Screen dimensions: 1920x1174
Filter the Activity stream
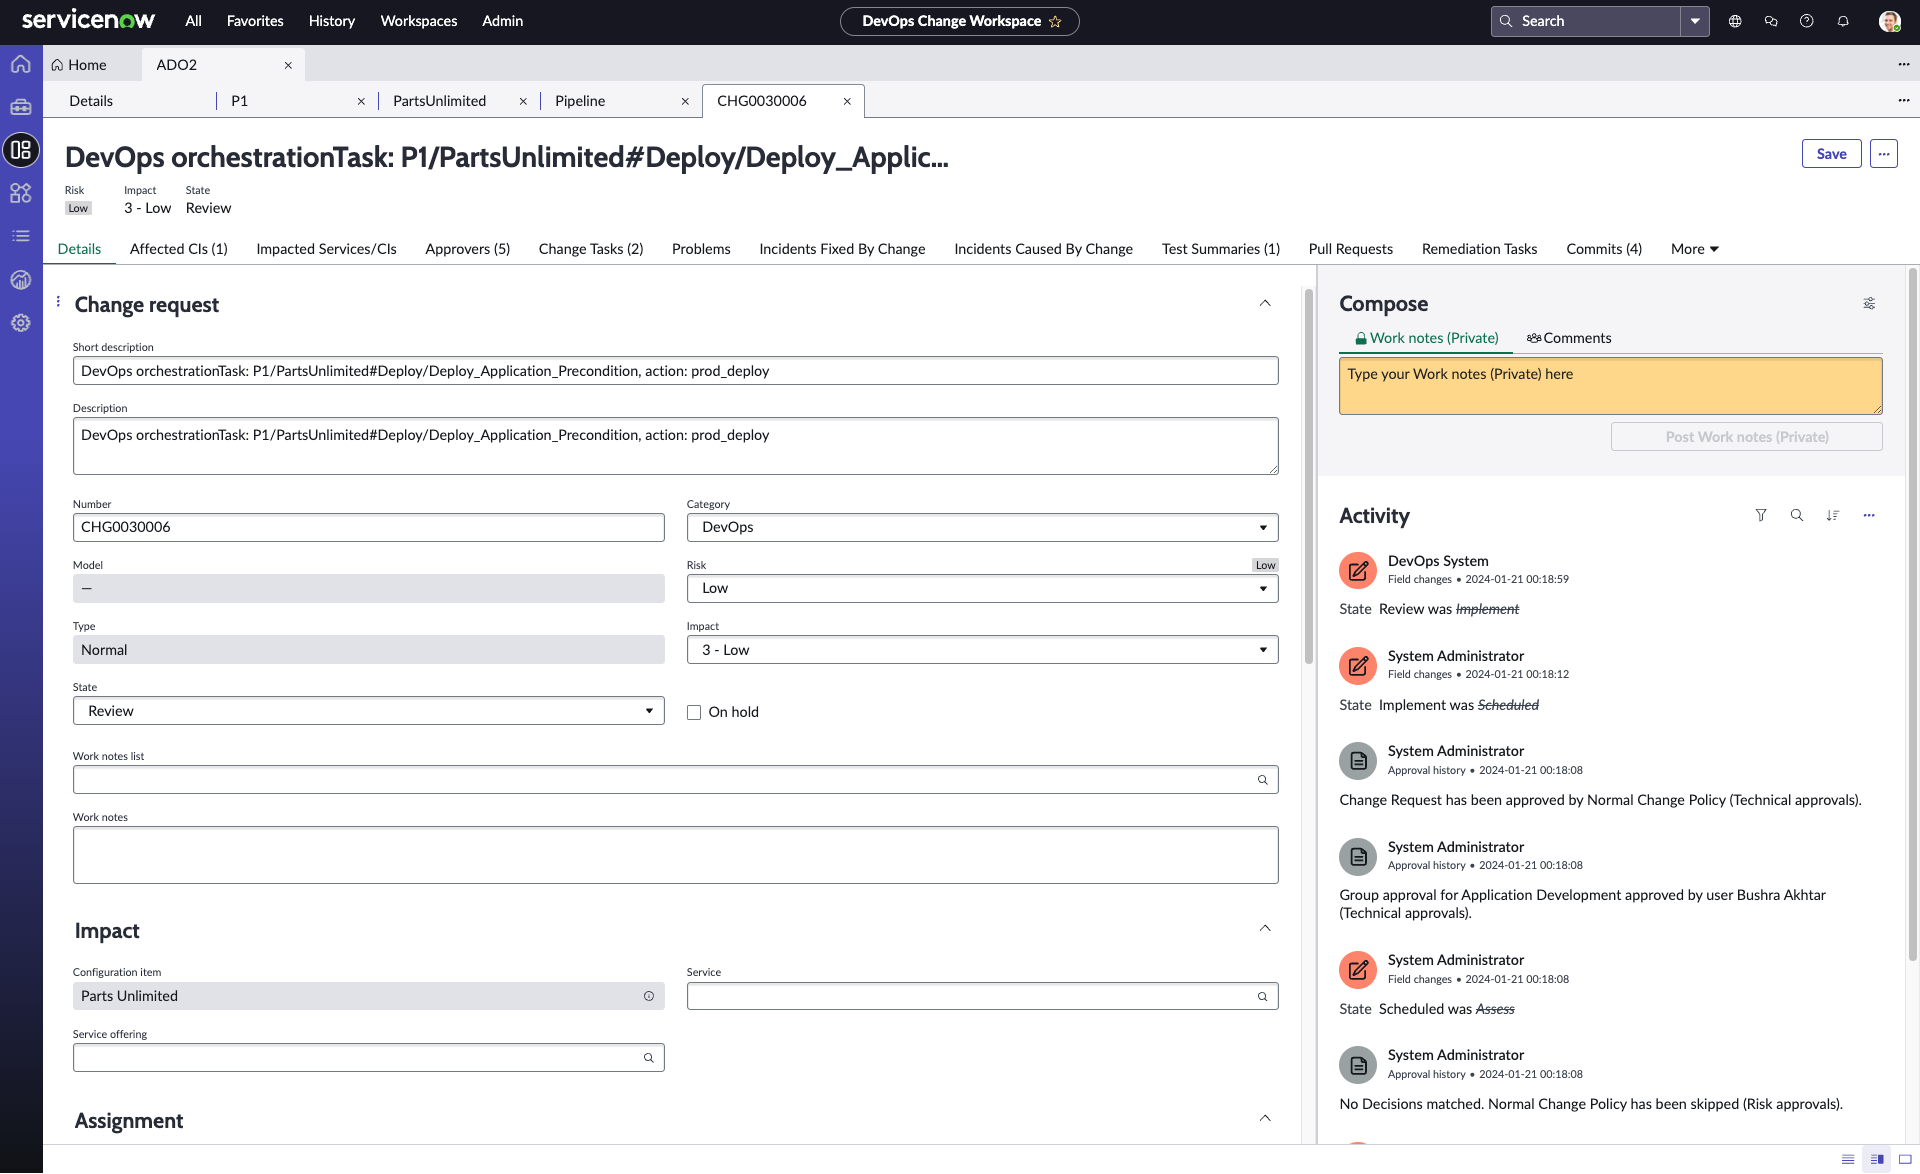click(x=1761, y=515)
